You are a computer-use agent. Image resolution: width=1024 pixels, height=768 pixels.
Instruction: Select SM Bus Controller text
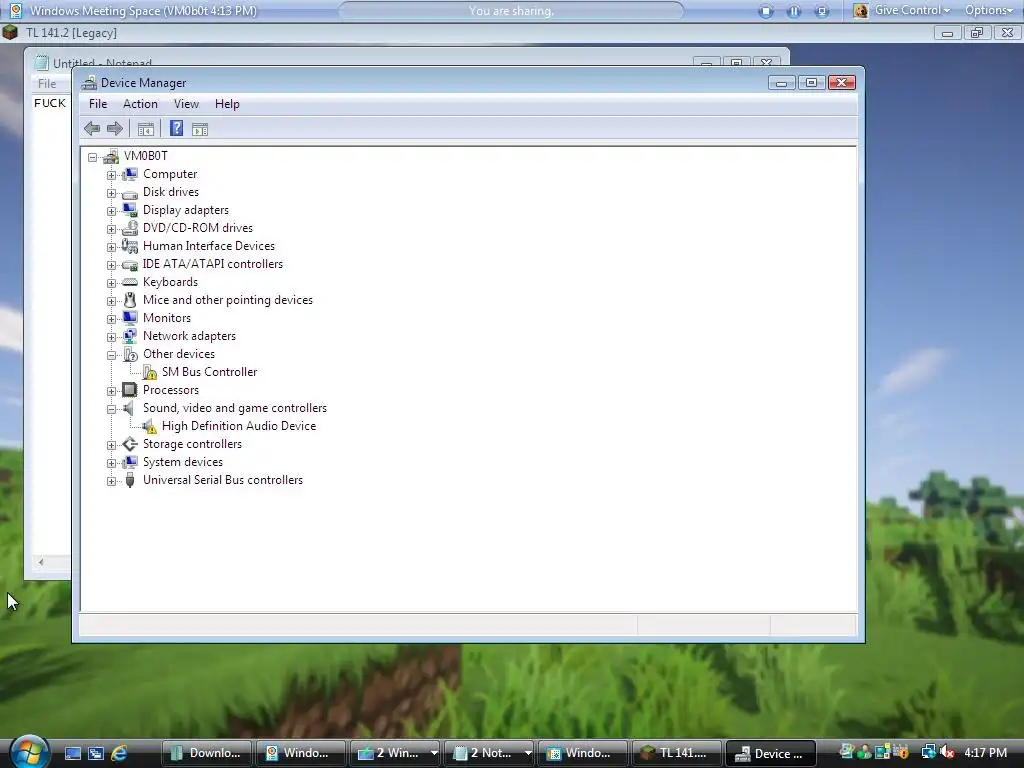(x=210, y=372)
